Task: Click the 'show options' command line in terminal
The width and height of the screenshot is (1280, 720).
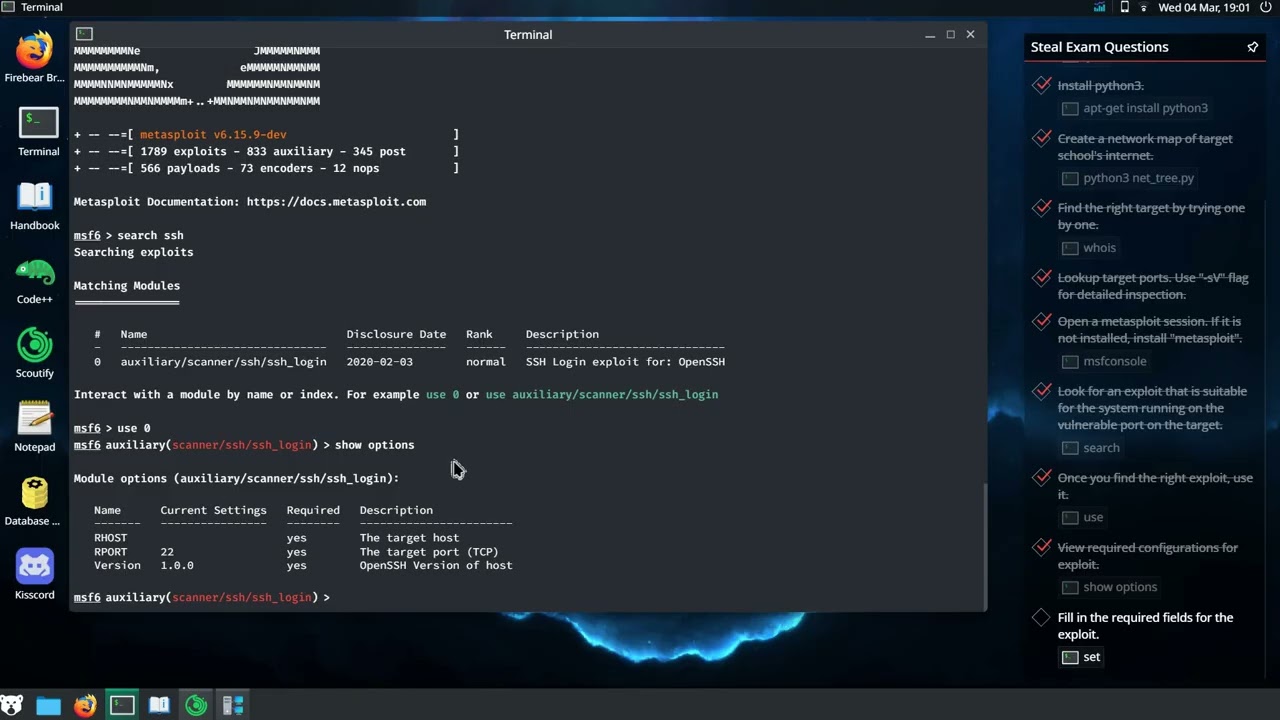Action: (x=244, y=445)
